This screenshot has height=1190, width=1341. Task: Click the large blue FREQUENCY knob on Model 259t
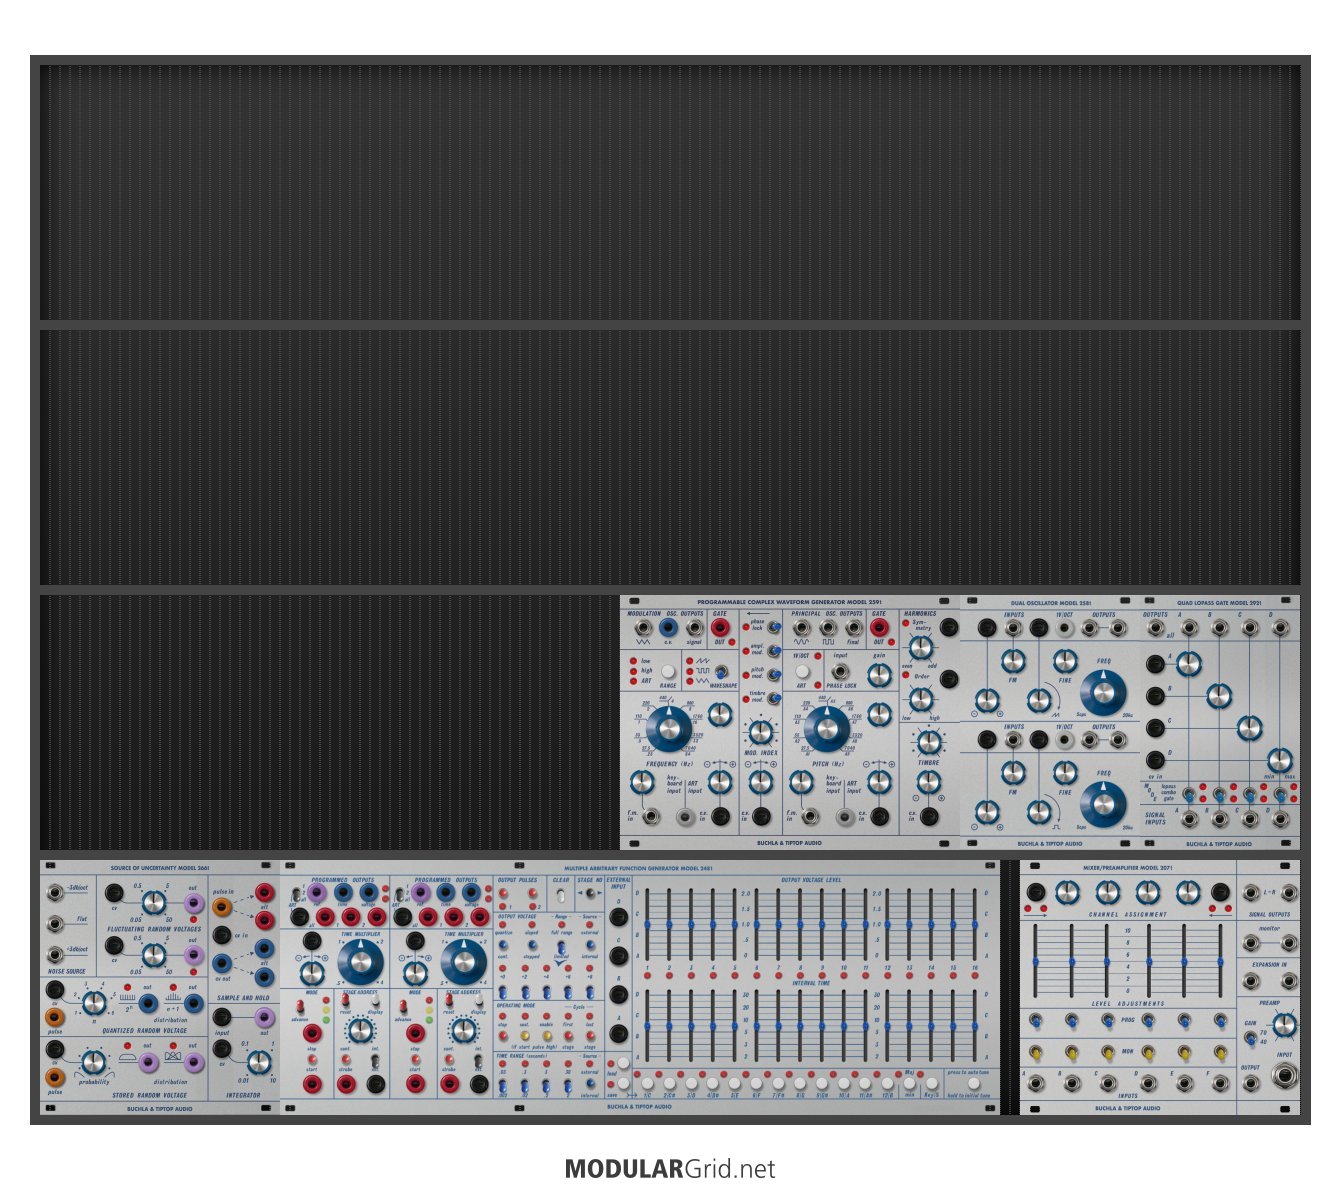[x=668, y=728]
